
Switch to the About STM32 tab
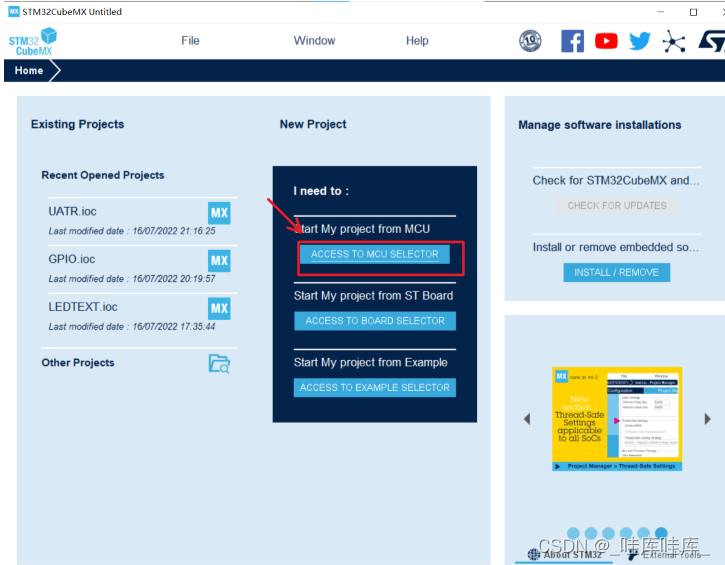click(x=565, y=554)
